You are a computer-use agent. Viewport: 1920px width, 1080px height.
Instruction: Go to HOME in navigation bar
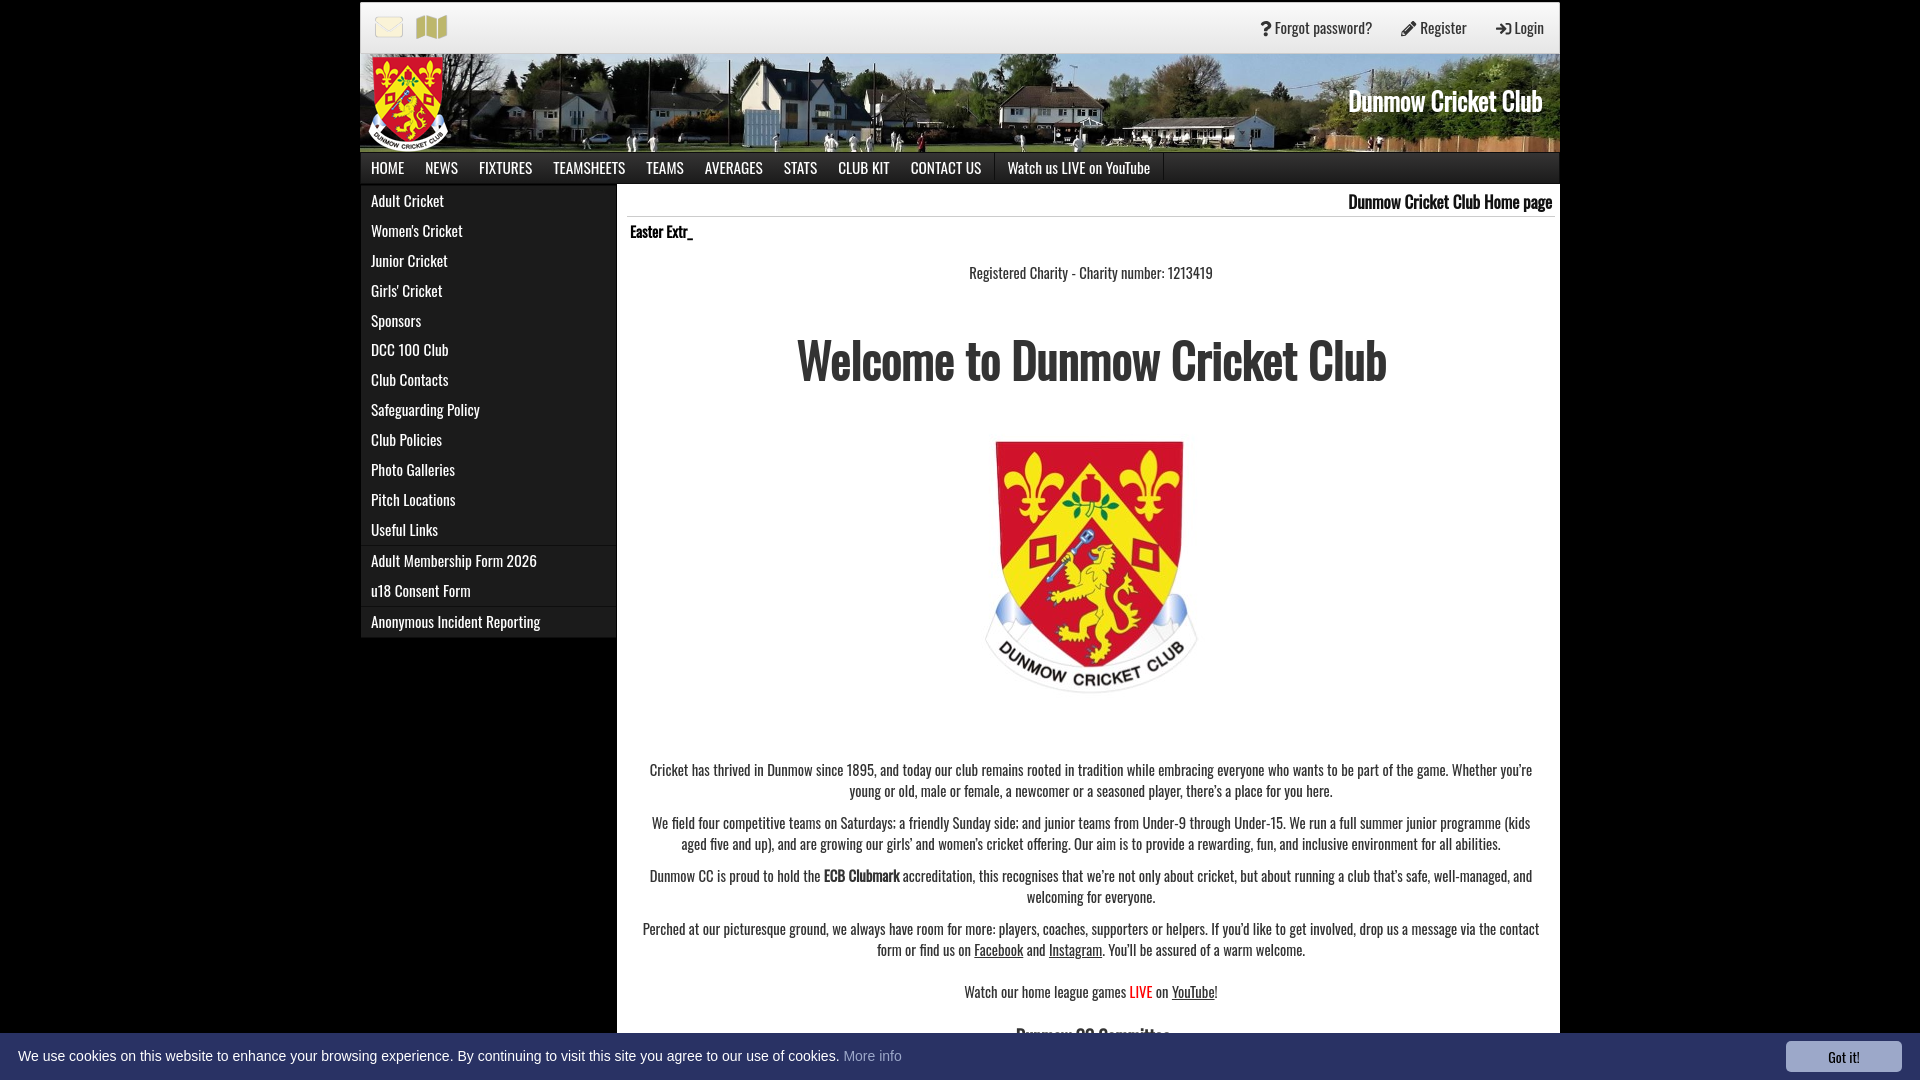[387, 168]
